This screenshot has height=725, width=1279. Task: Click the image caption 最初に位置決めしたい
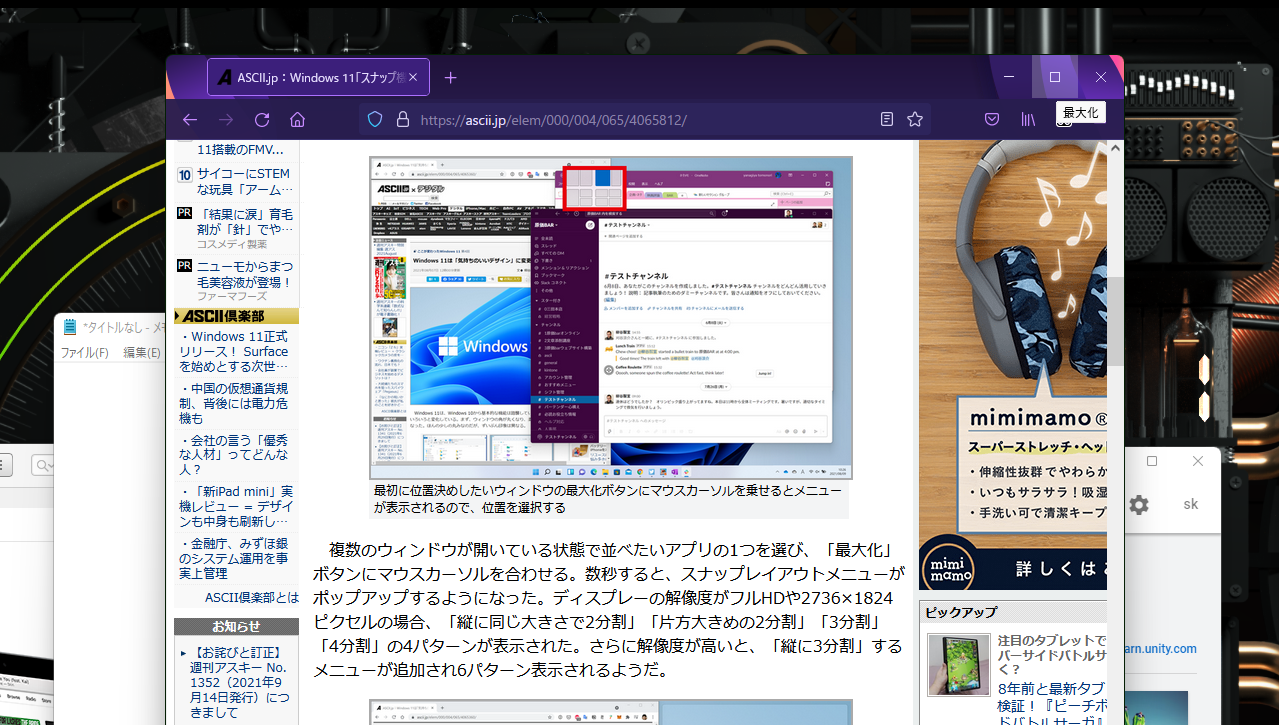point(607,499)
